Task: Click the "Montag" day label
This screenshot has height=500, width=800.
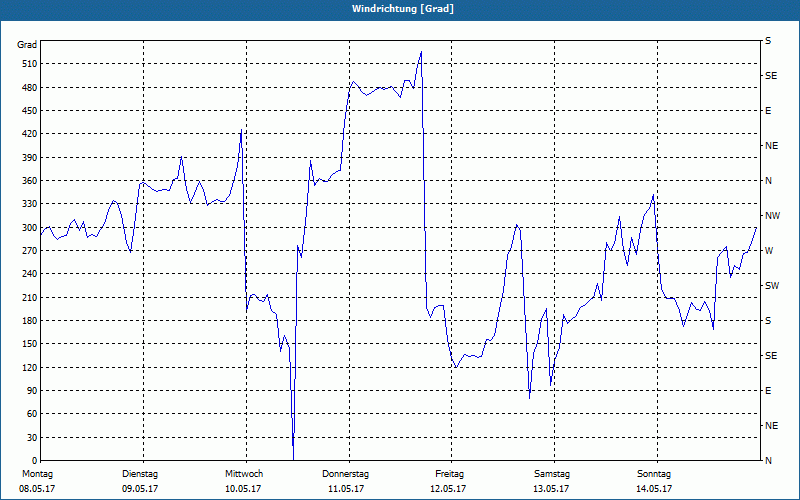Action: (x=37, y=474)
